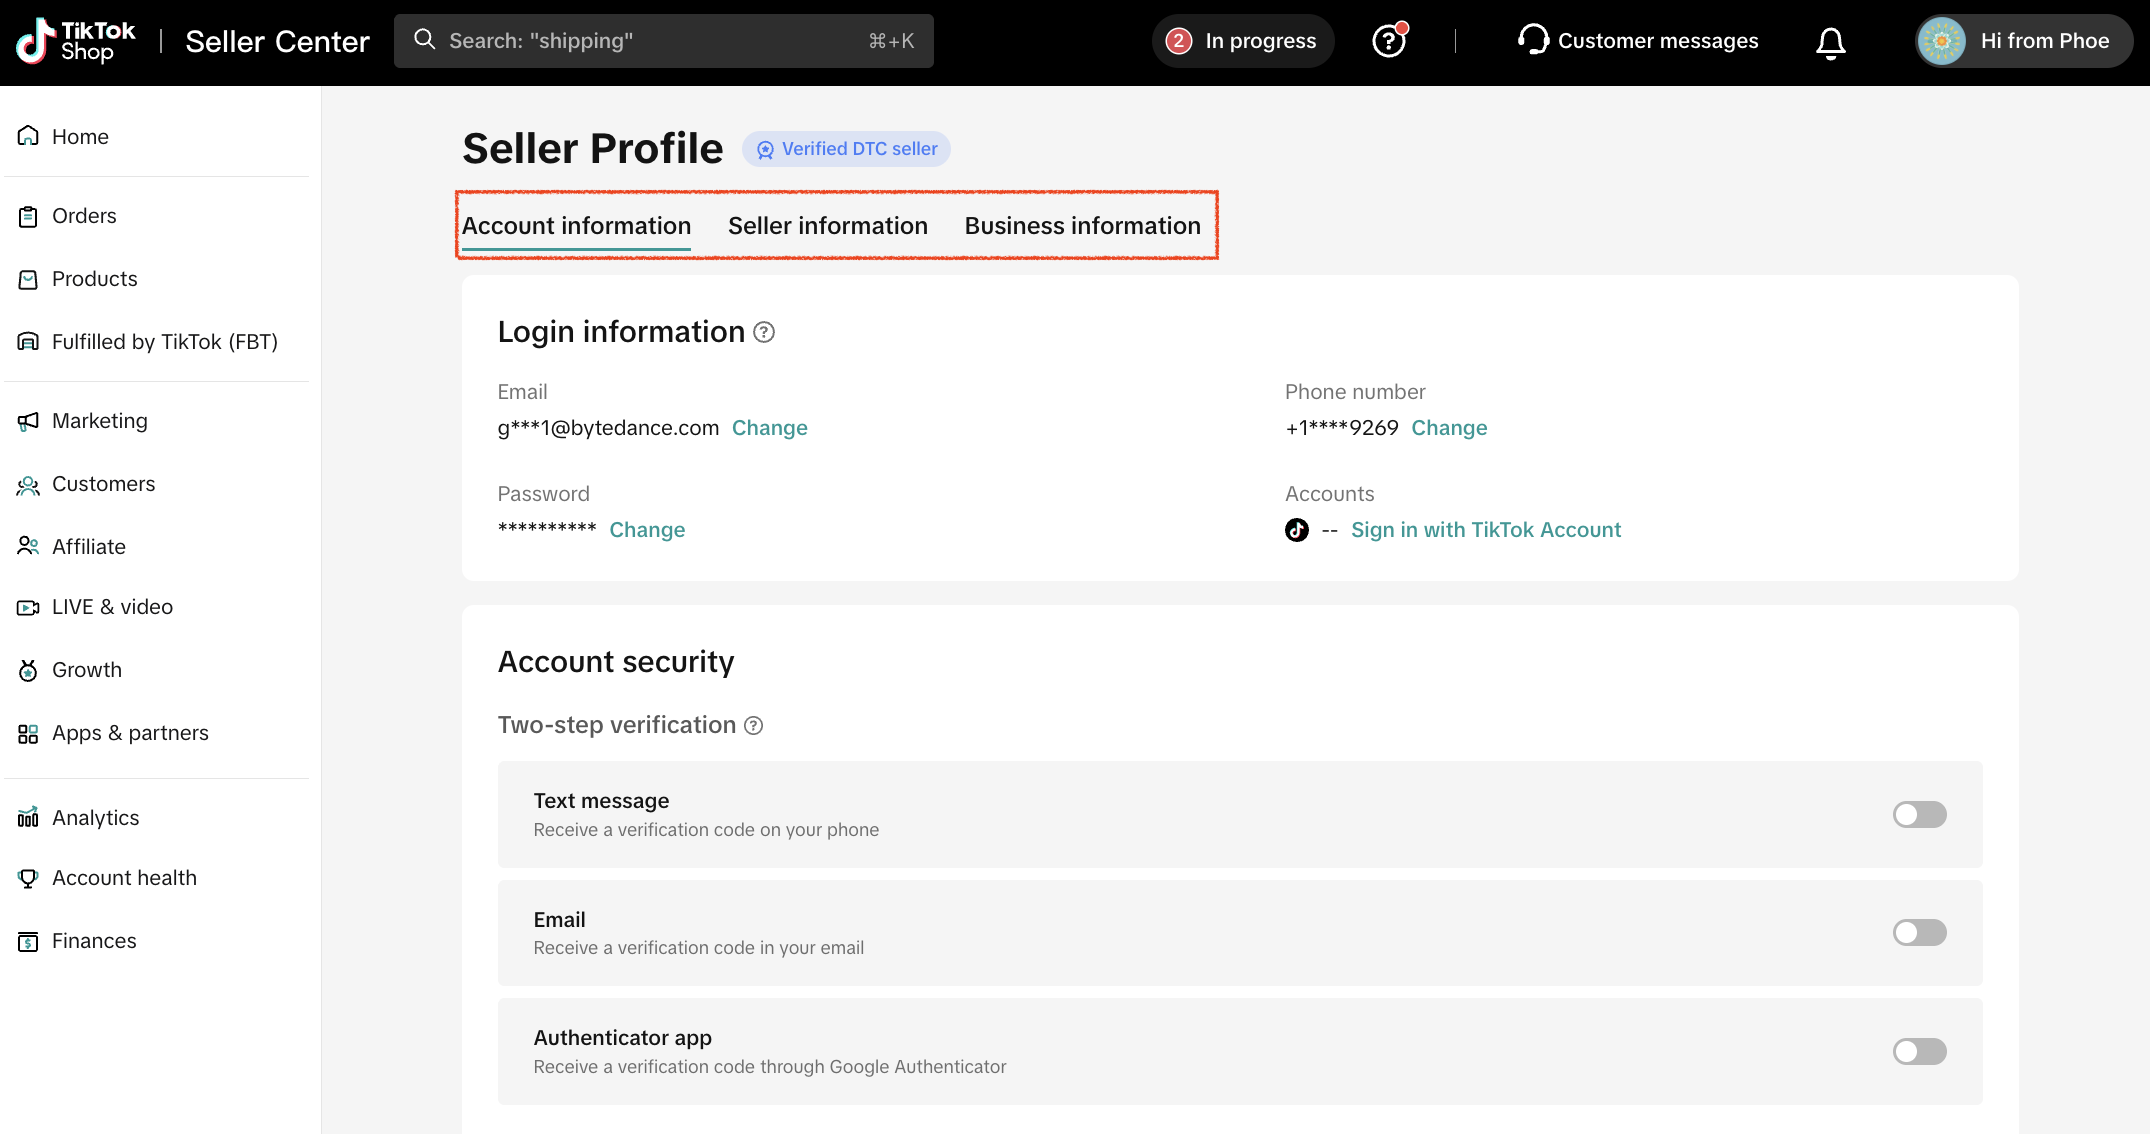This screenshot has width=2150, height=1134.
Task: Enable Text message verification toggle
Action: [1918, 814]
